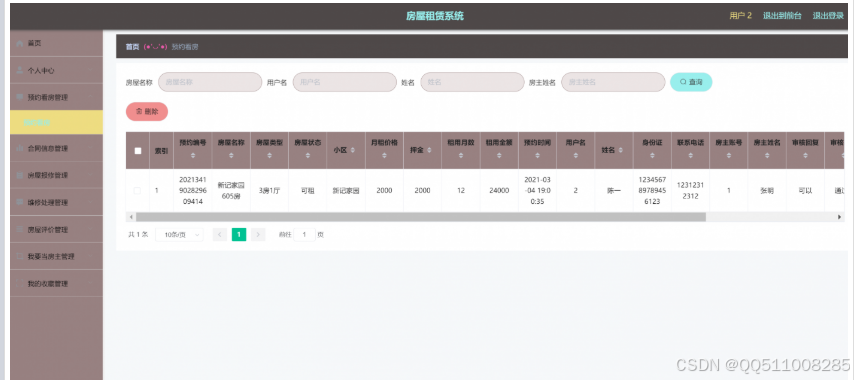Click the 张明 landlord name cell
Viewport: 854px width, 380px height.
click(x=767, y=191)
